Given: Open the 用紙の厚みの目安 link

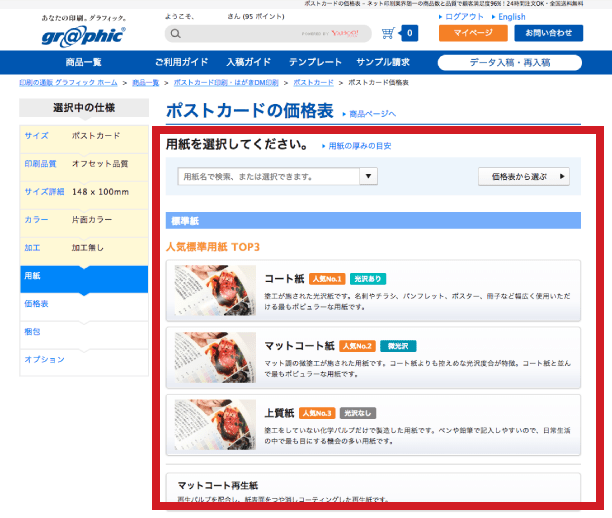Looking at the screenshot, I should tap(360, 146).
